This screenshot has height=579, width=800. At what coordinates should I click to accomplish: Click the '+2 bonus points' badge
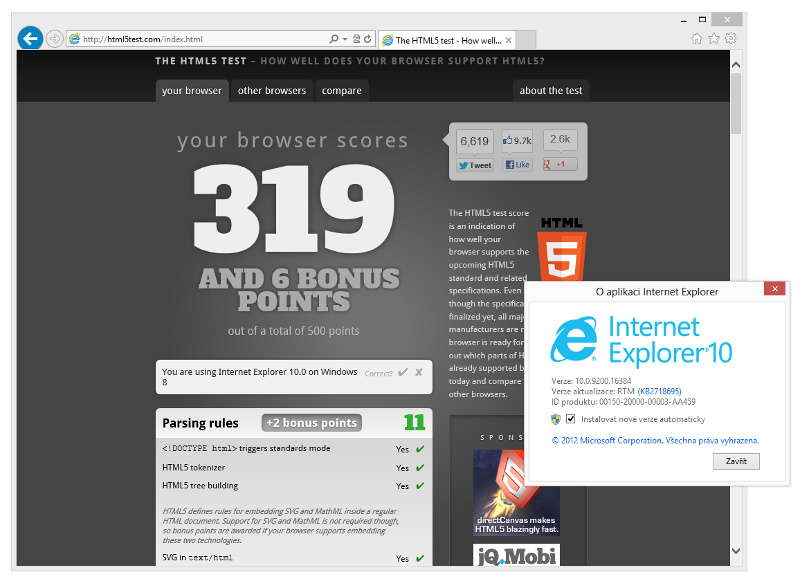tap(312, 423)
